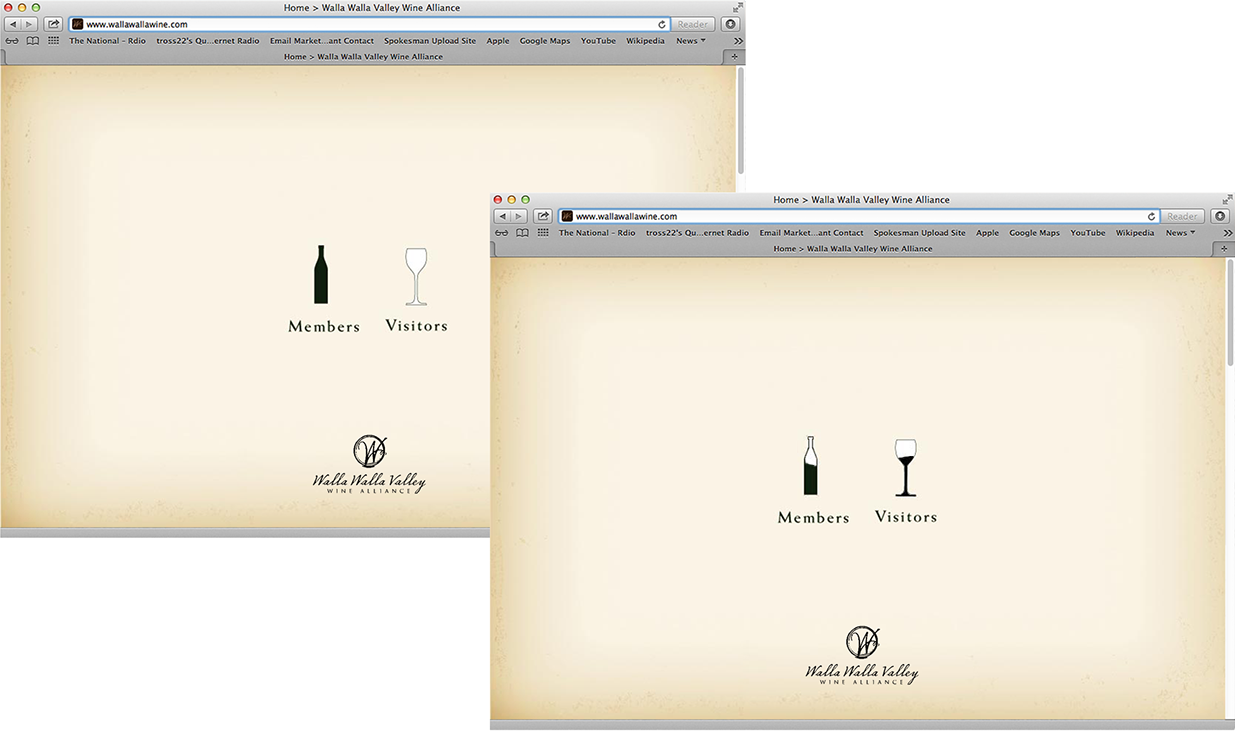
Task: Open Spokesman Upload Site bookmark in front window
Action: 919,233
